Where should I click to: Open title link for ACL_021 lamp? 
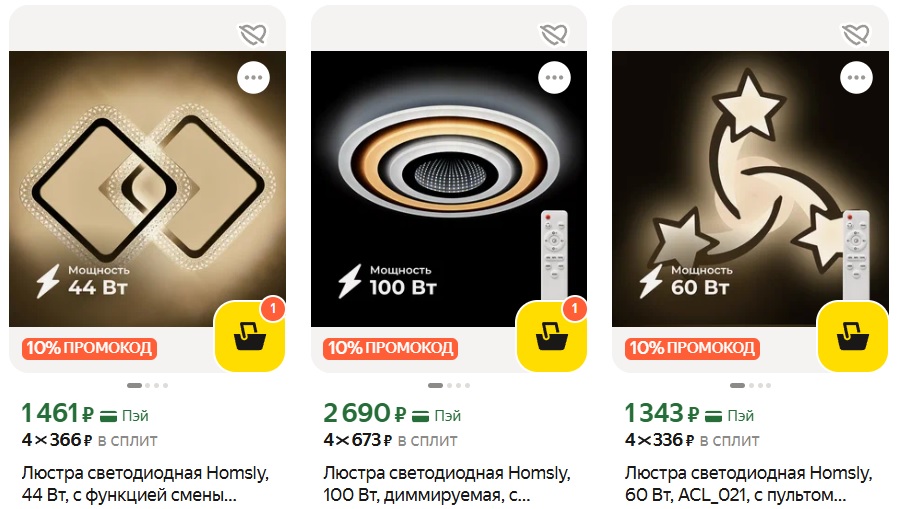coord(748,484)
